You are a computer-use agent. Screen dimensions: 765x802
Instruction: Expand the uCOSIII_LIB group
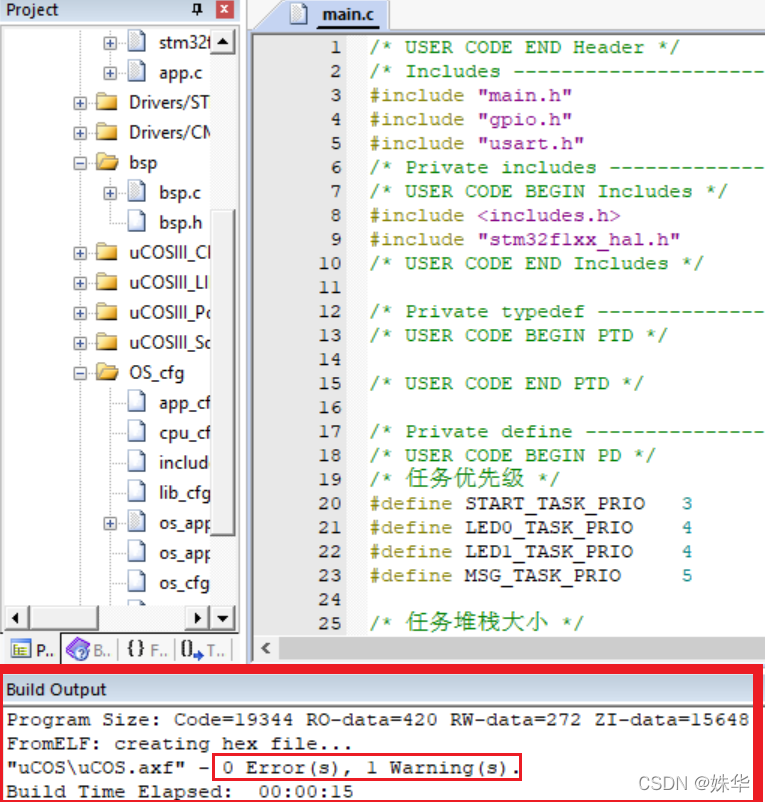pos(80,283)
